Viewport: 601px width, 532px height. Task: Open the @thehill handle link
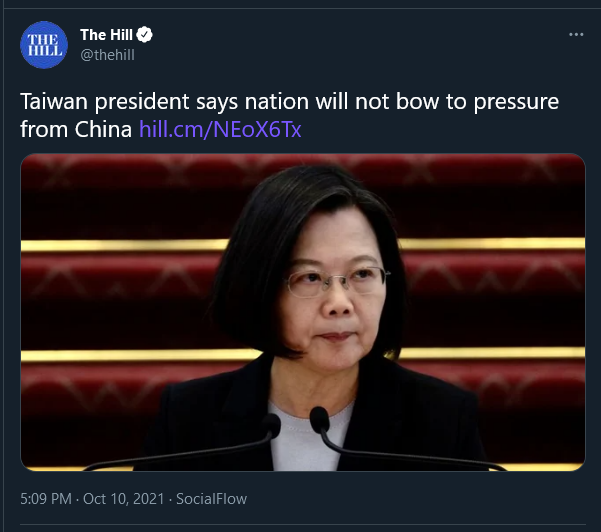(x=107, y=55)
